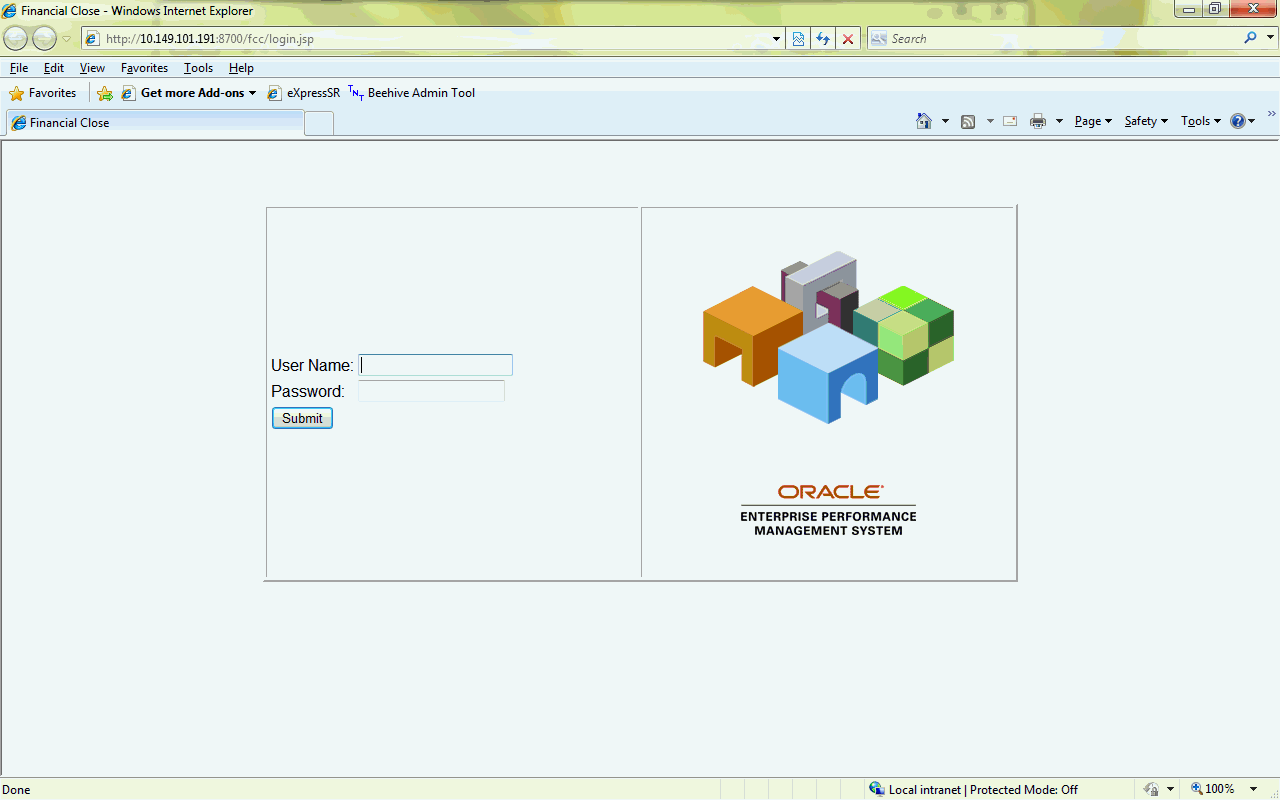
Task: Click the Add to Favorites Bar icon
Action: pos(105,93)
